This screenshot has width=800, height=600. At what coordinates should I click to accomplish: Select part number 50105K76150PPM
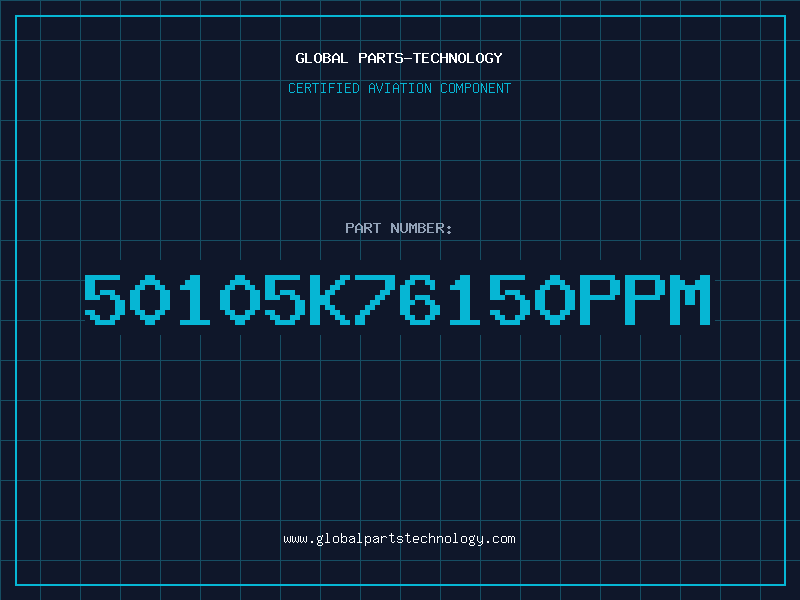[x=397, y=299]
